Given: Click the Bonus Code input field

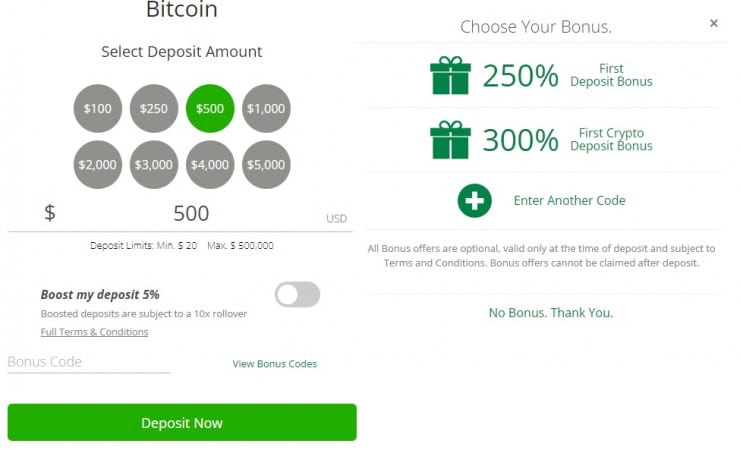Looking at the screenshot, I should click(x=88, y=361).
